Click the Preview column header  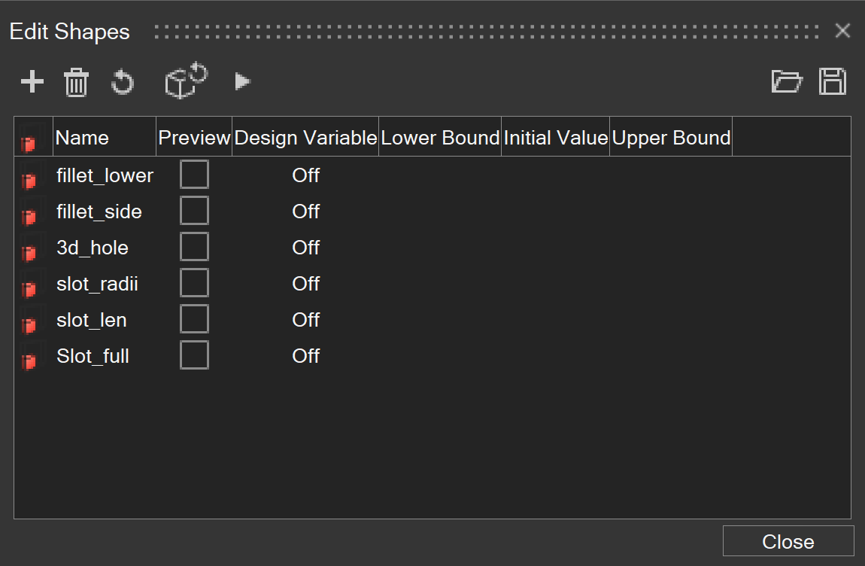point(194,137)
